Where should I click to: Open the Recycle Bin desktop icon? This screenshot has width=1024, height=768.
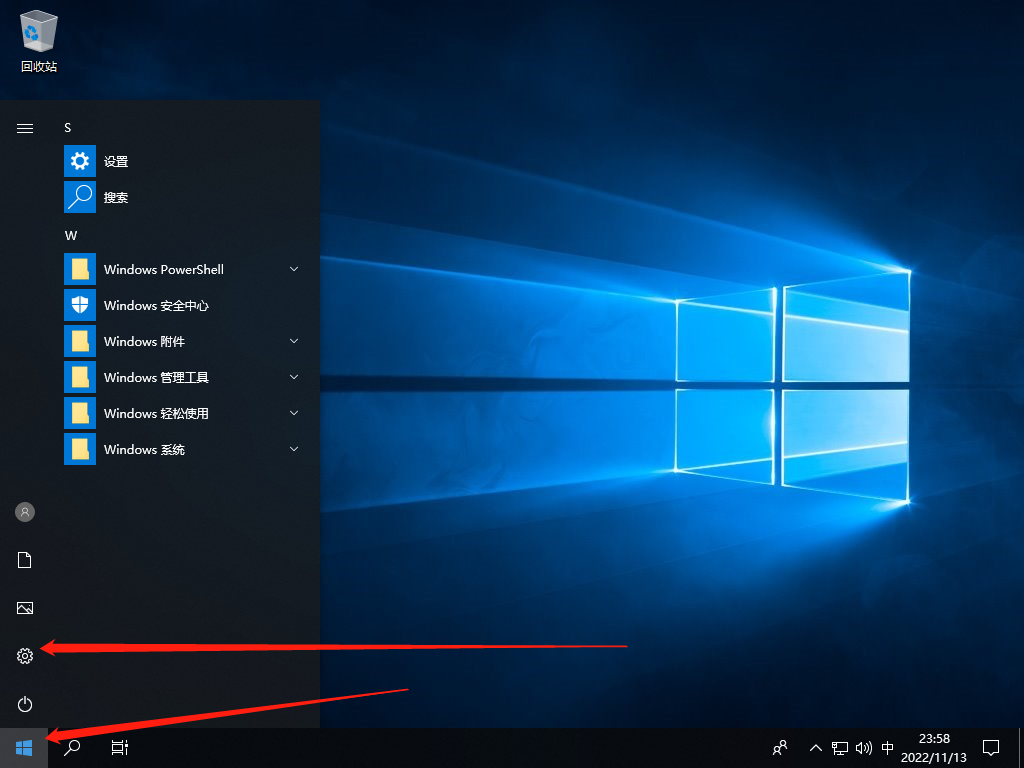pyautogui.click(x=39, y=41)
